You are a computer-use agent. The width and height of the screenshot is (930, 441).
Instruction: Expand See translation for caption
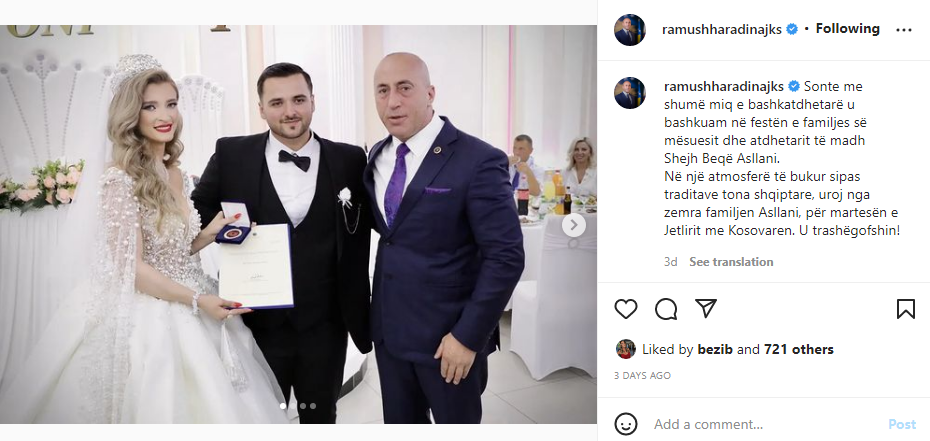point(731,262)
